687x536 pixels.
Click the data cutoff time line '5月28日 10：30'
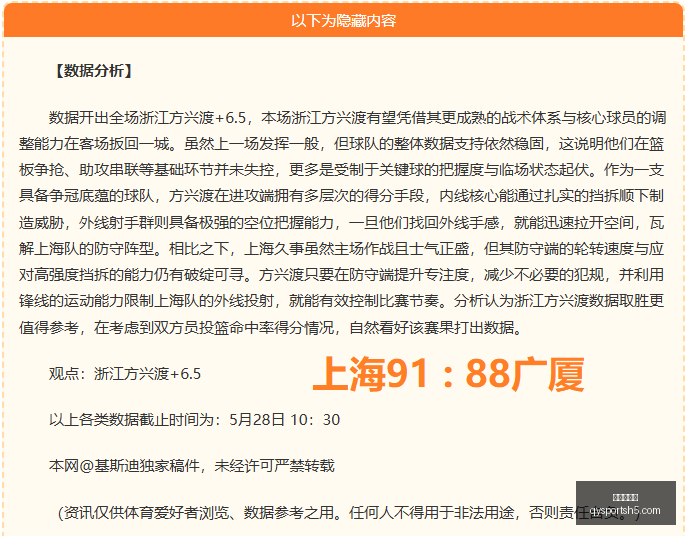pyautogui.click(x=284, y=420)
